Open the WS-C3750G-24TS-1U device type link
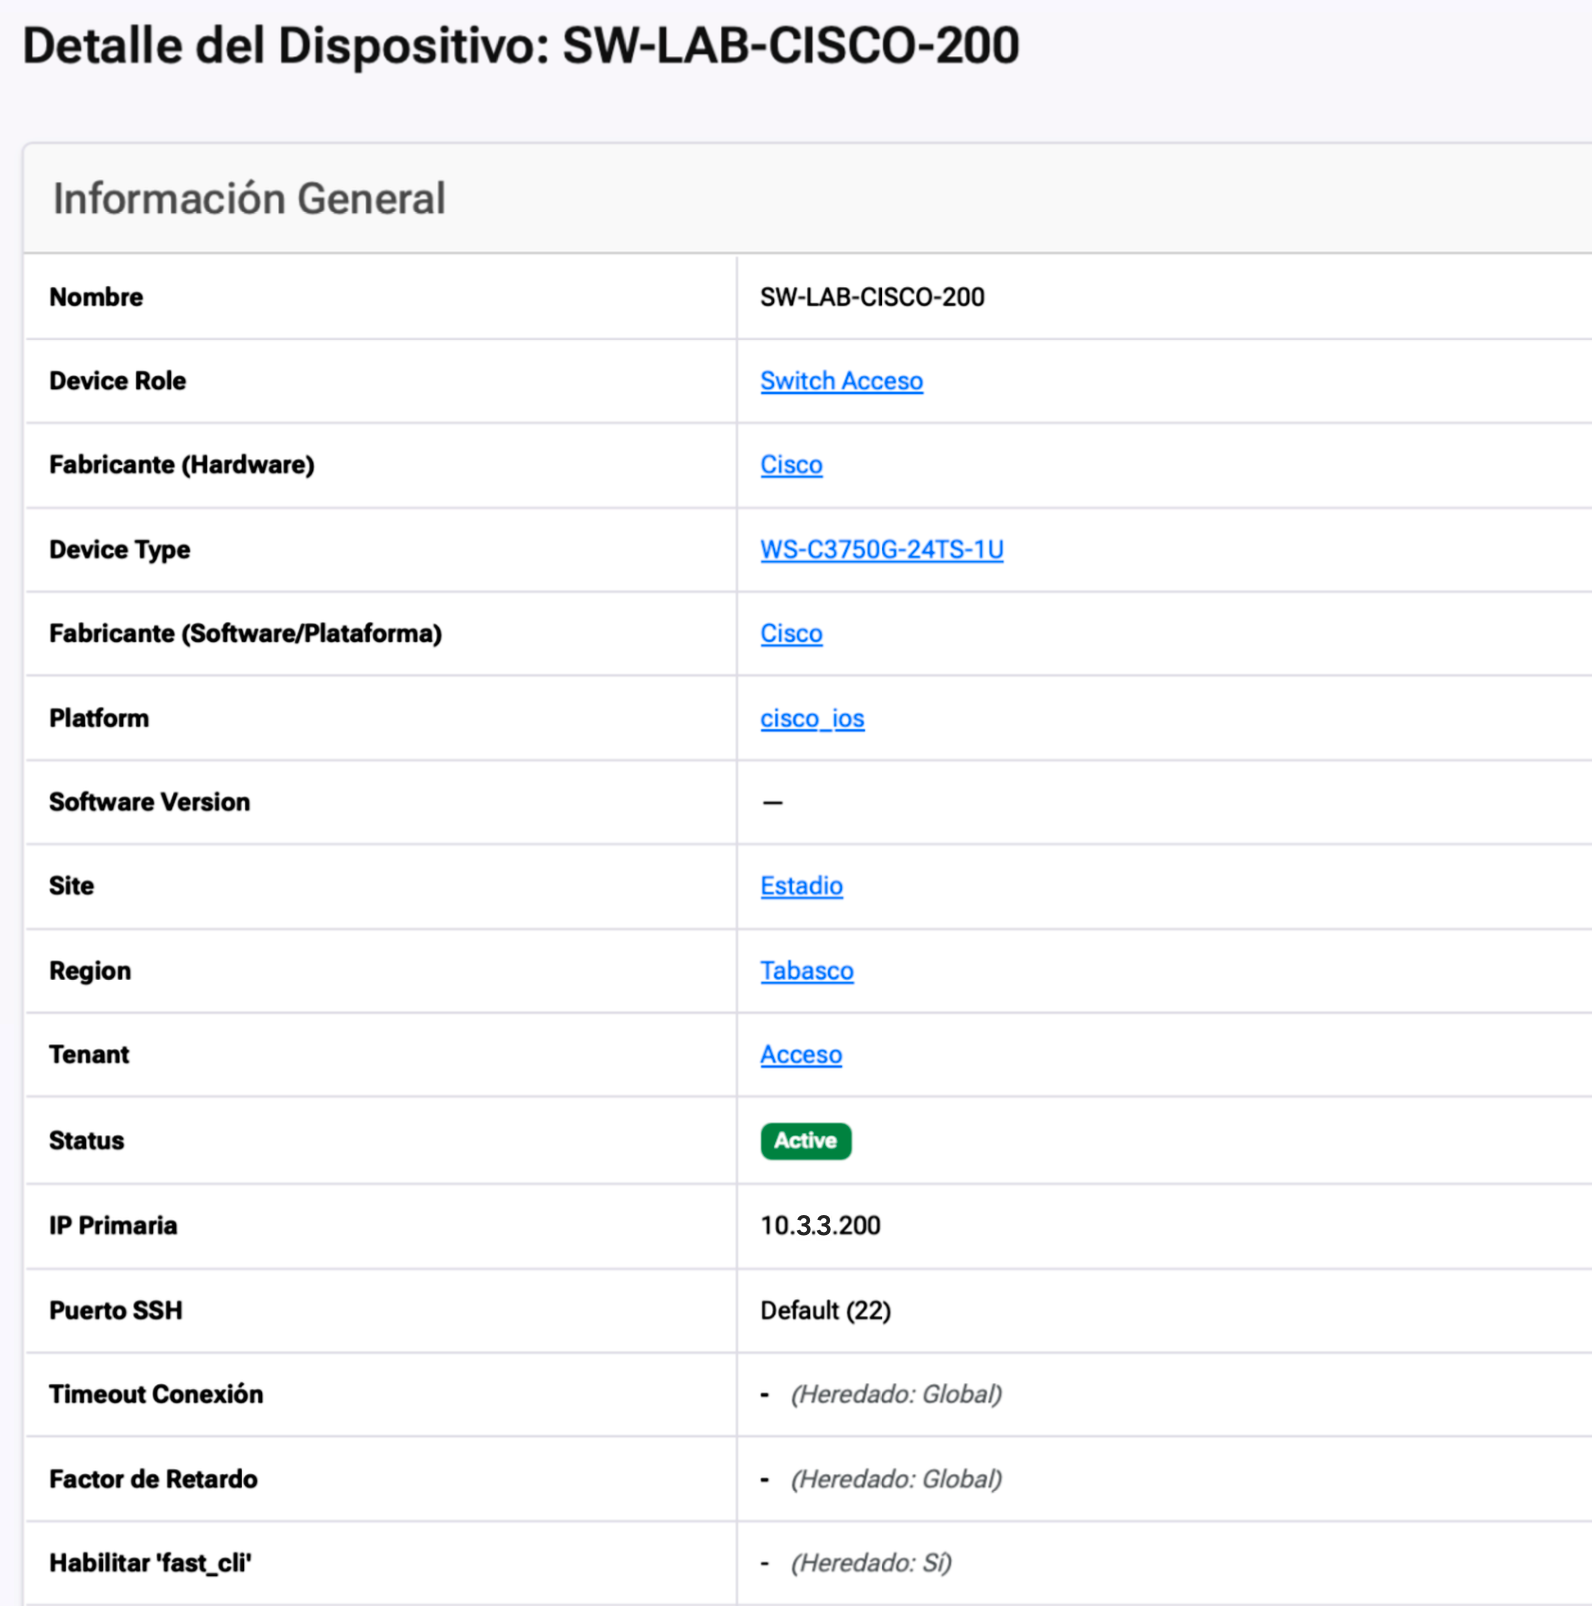Viewport: 1592px width, 1606px height. [x=881, y=549]
